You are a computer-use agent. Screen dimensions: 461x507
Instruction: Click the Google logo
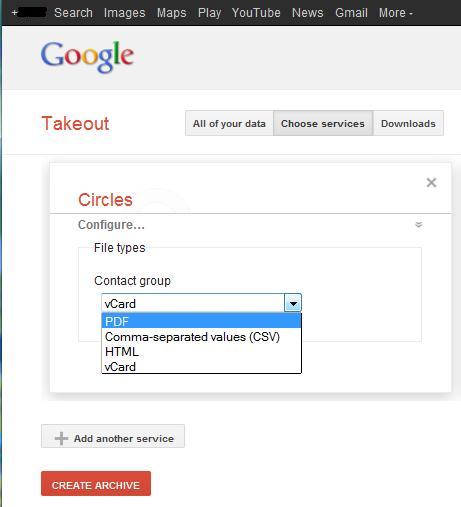(x=87, y=57)
